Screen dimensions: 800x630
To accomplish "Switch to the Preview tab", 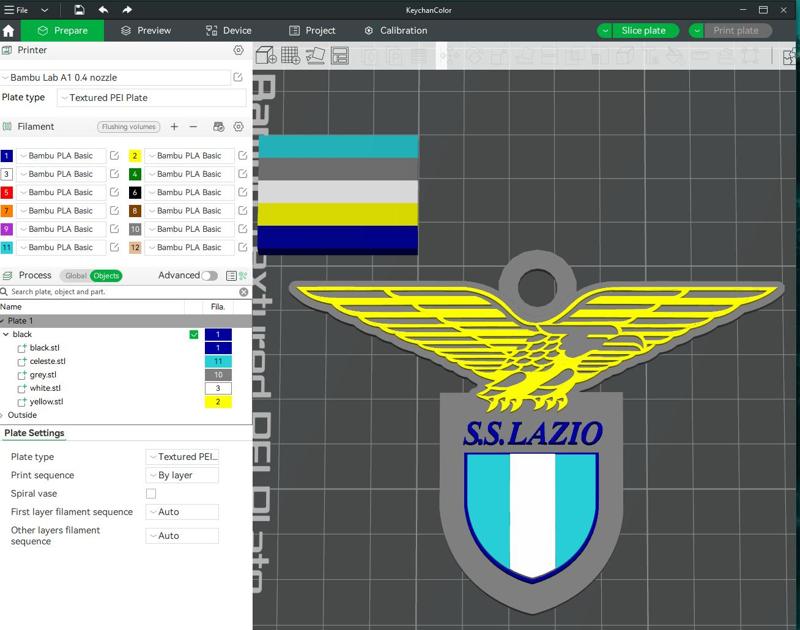I will (146, 31).
